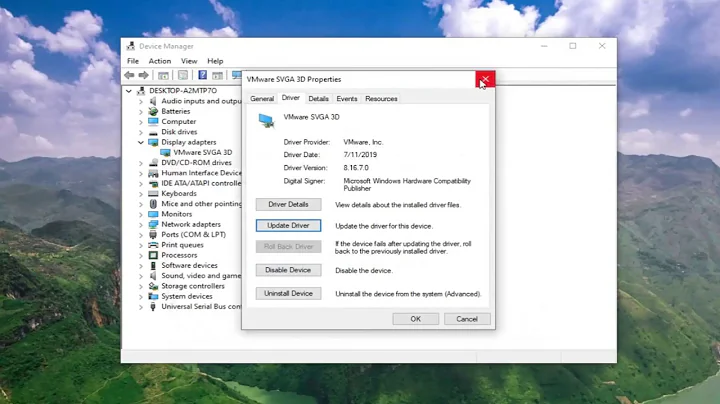Screen dimensions: 720x404
Task: Confirm the dialog with OK
Action: coord(416,319)
